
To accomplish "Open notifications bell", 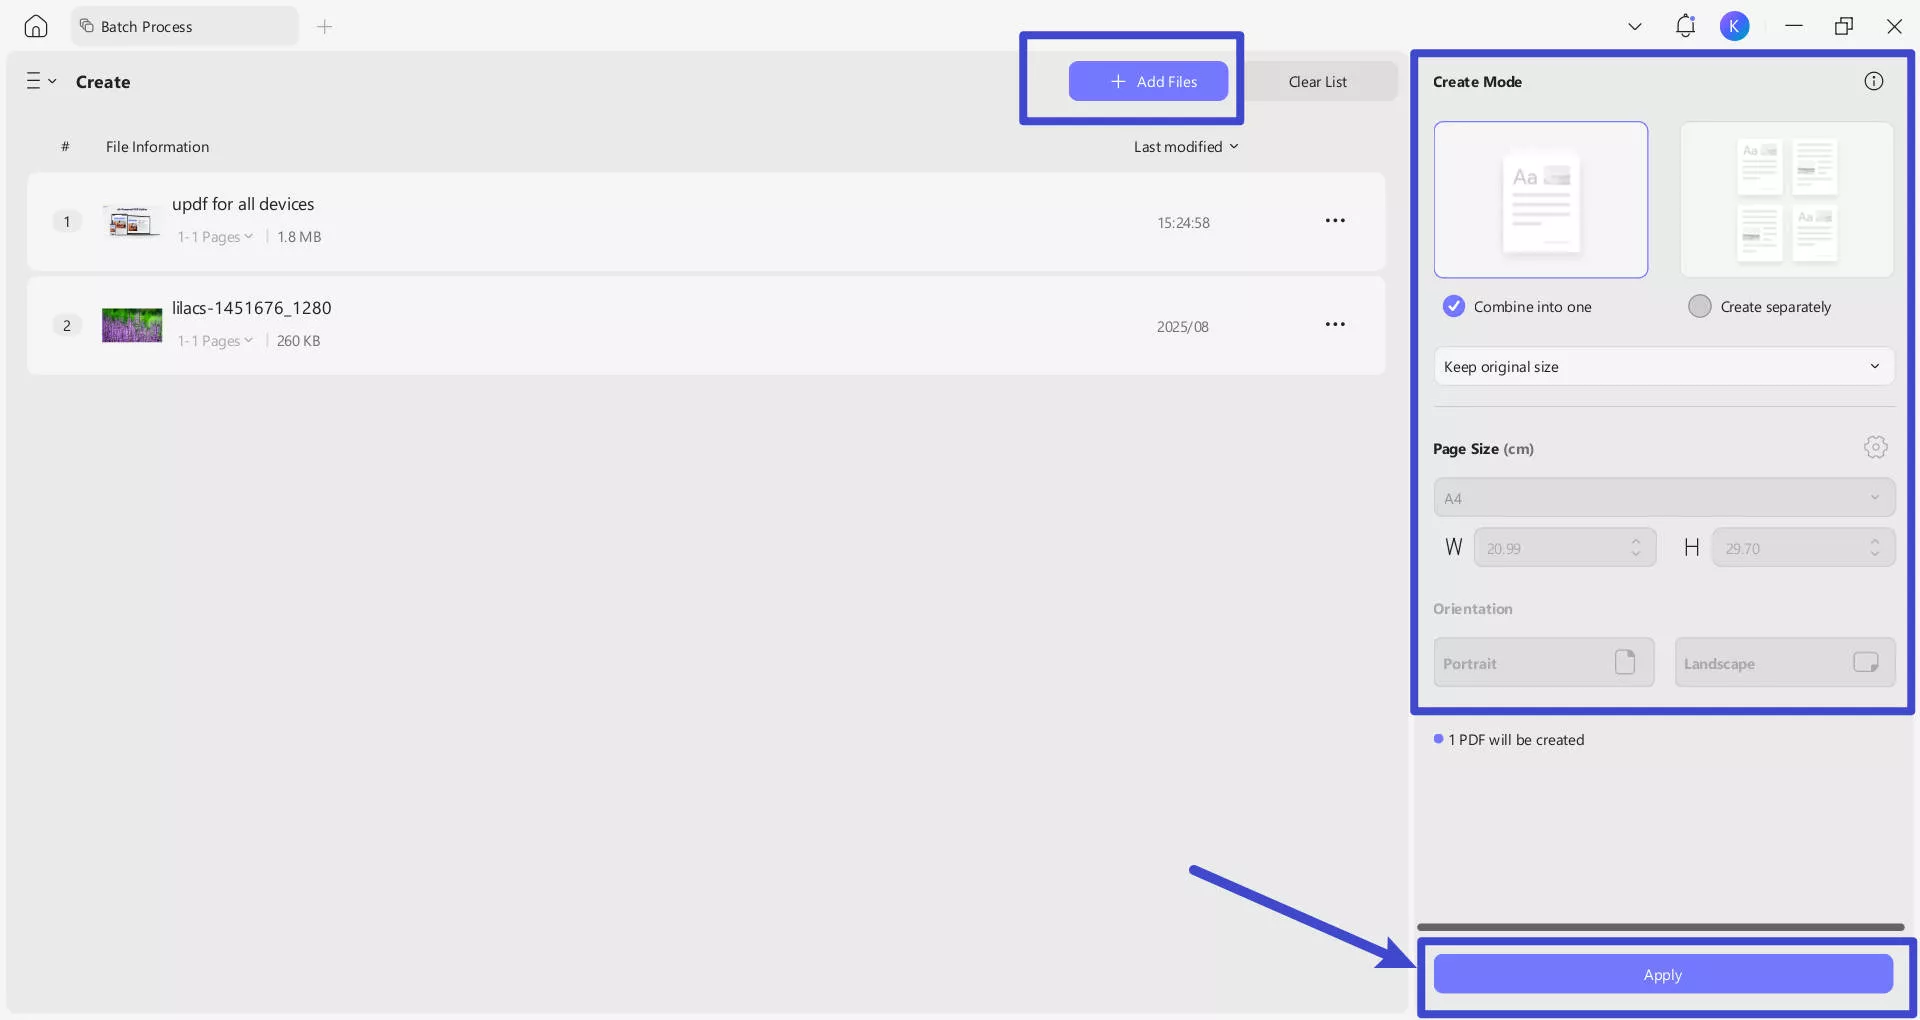I will 1685,25.
